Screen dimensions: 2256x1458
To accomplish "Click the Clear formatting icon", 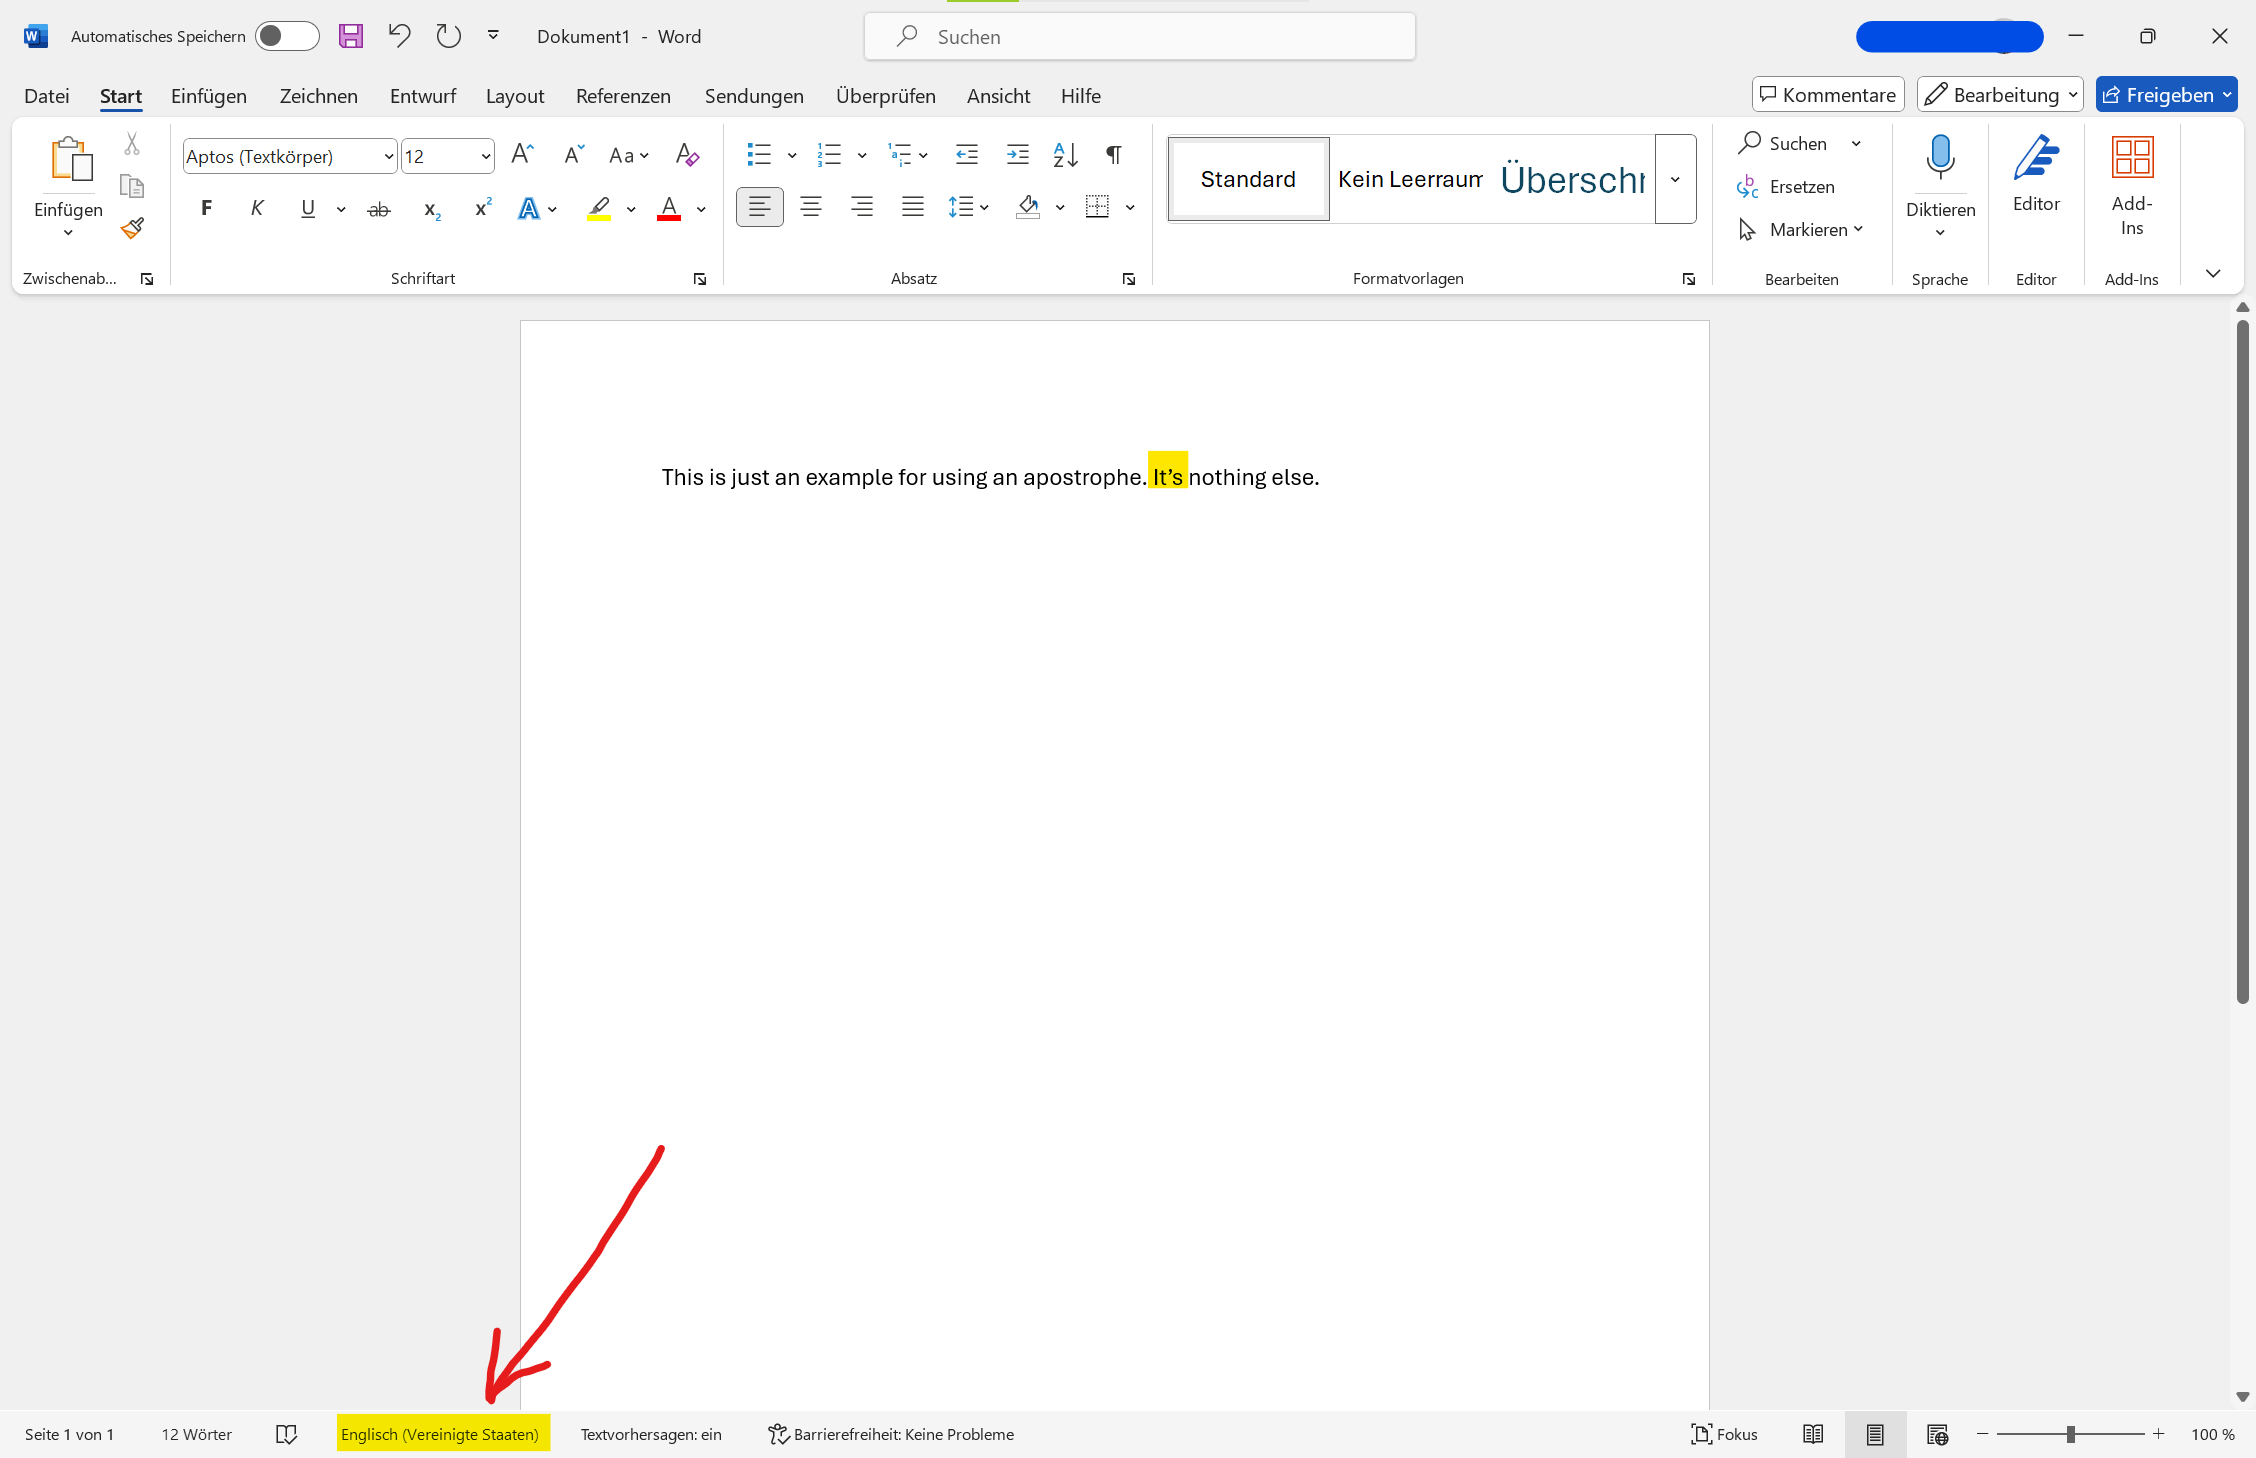I will [687, 155].
